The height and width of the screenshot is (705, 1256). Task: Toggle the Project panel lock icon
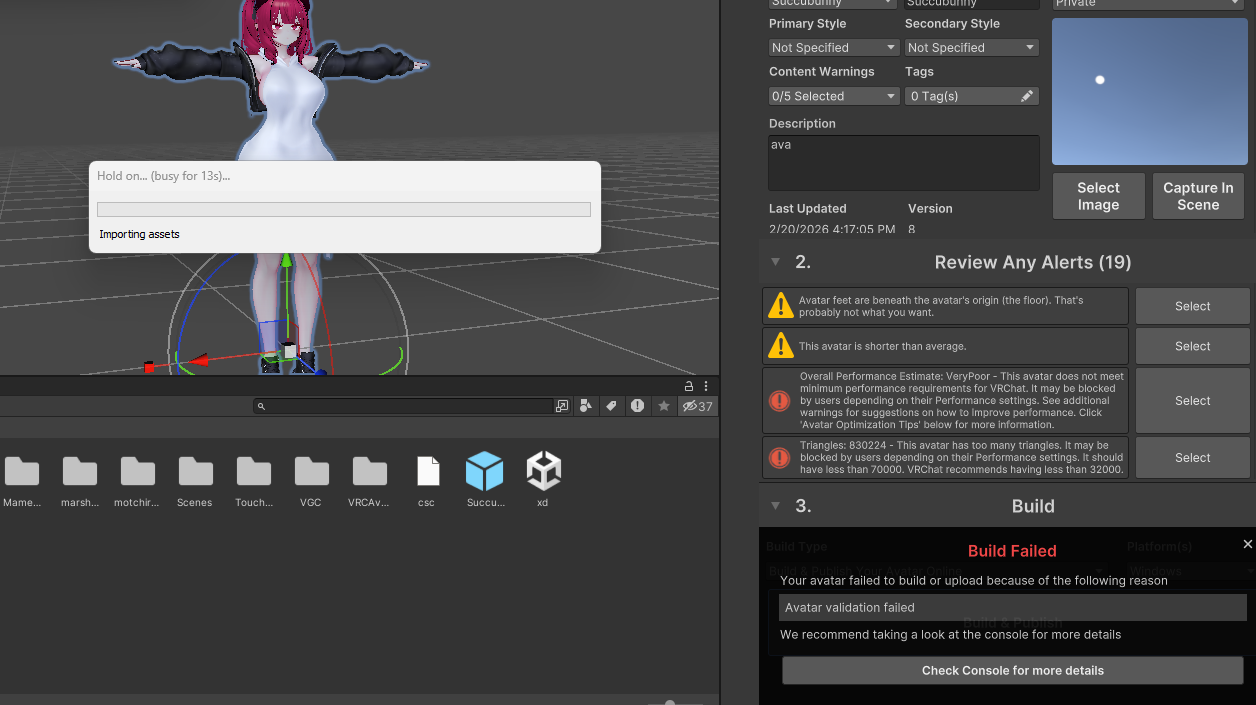[689, 386]
